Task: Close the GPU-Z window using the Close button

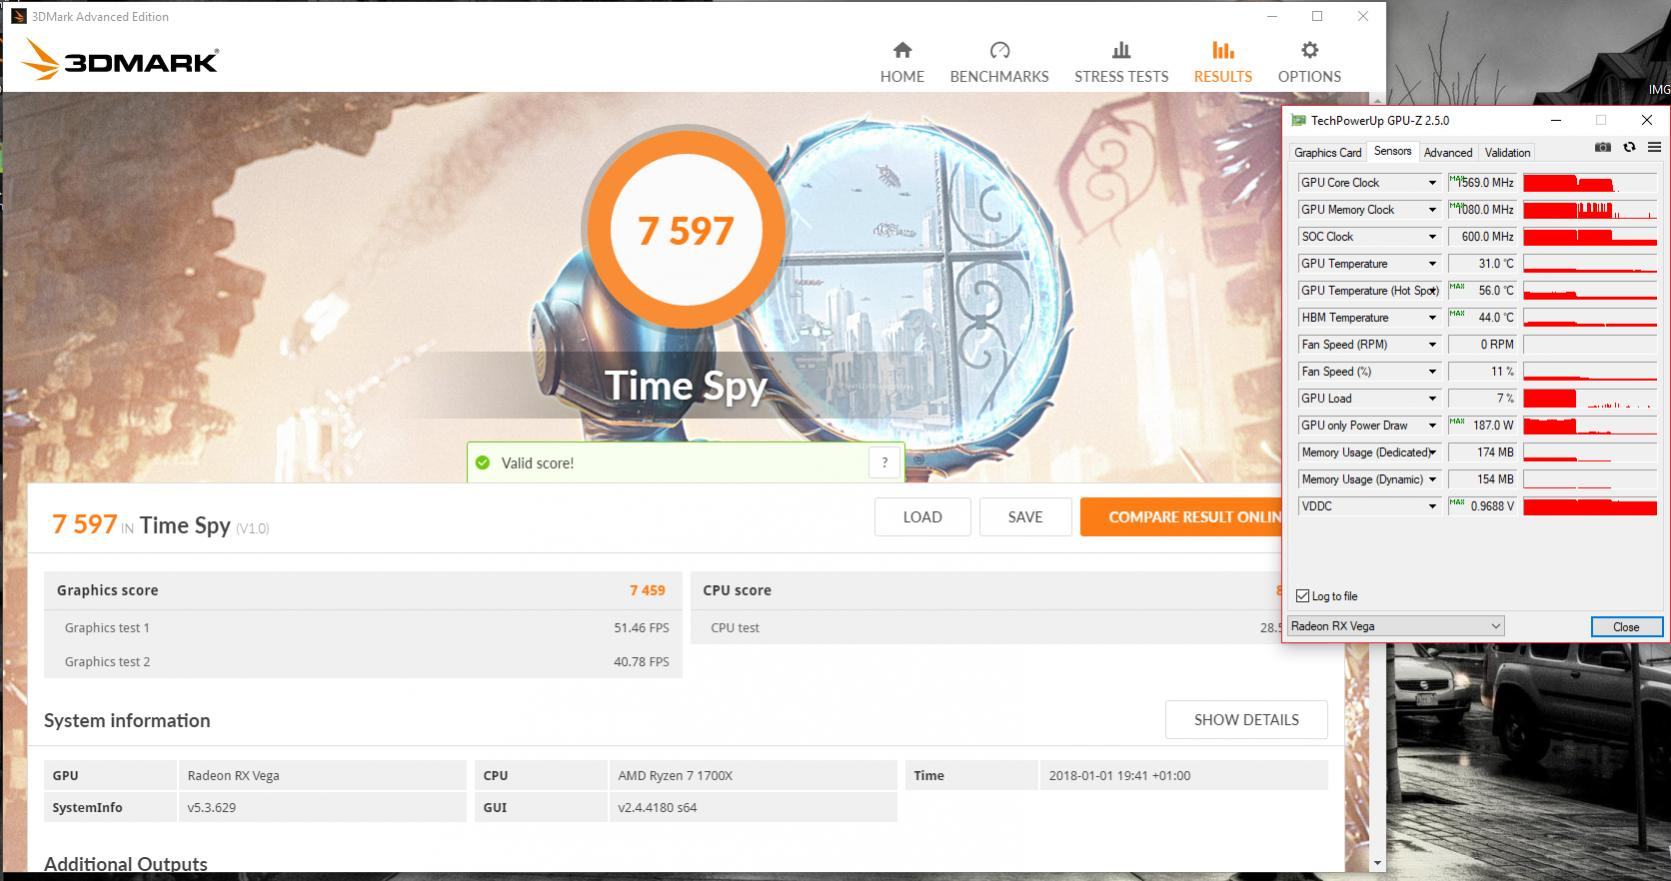Action: pyautogui.click(x=1626, y=627)
